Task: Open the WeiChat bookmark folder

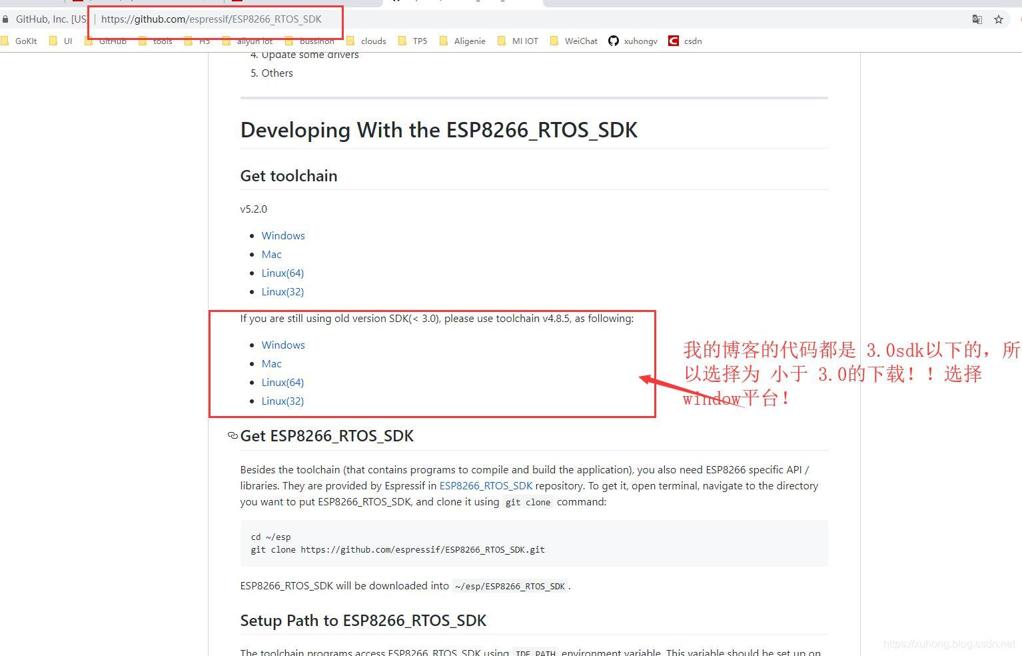Action: click(574, 41)
